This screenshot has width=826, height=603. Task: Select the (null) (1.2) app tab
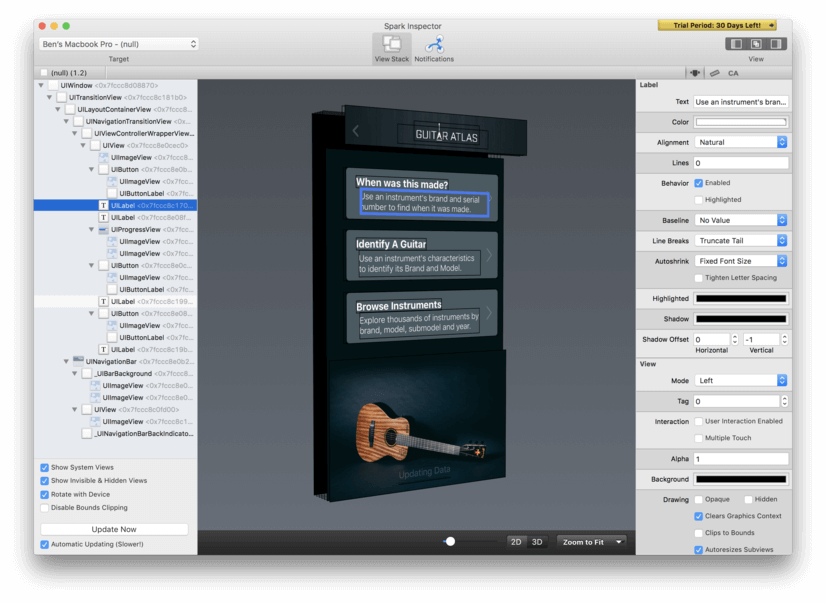[x=70, y=73]
